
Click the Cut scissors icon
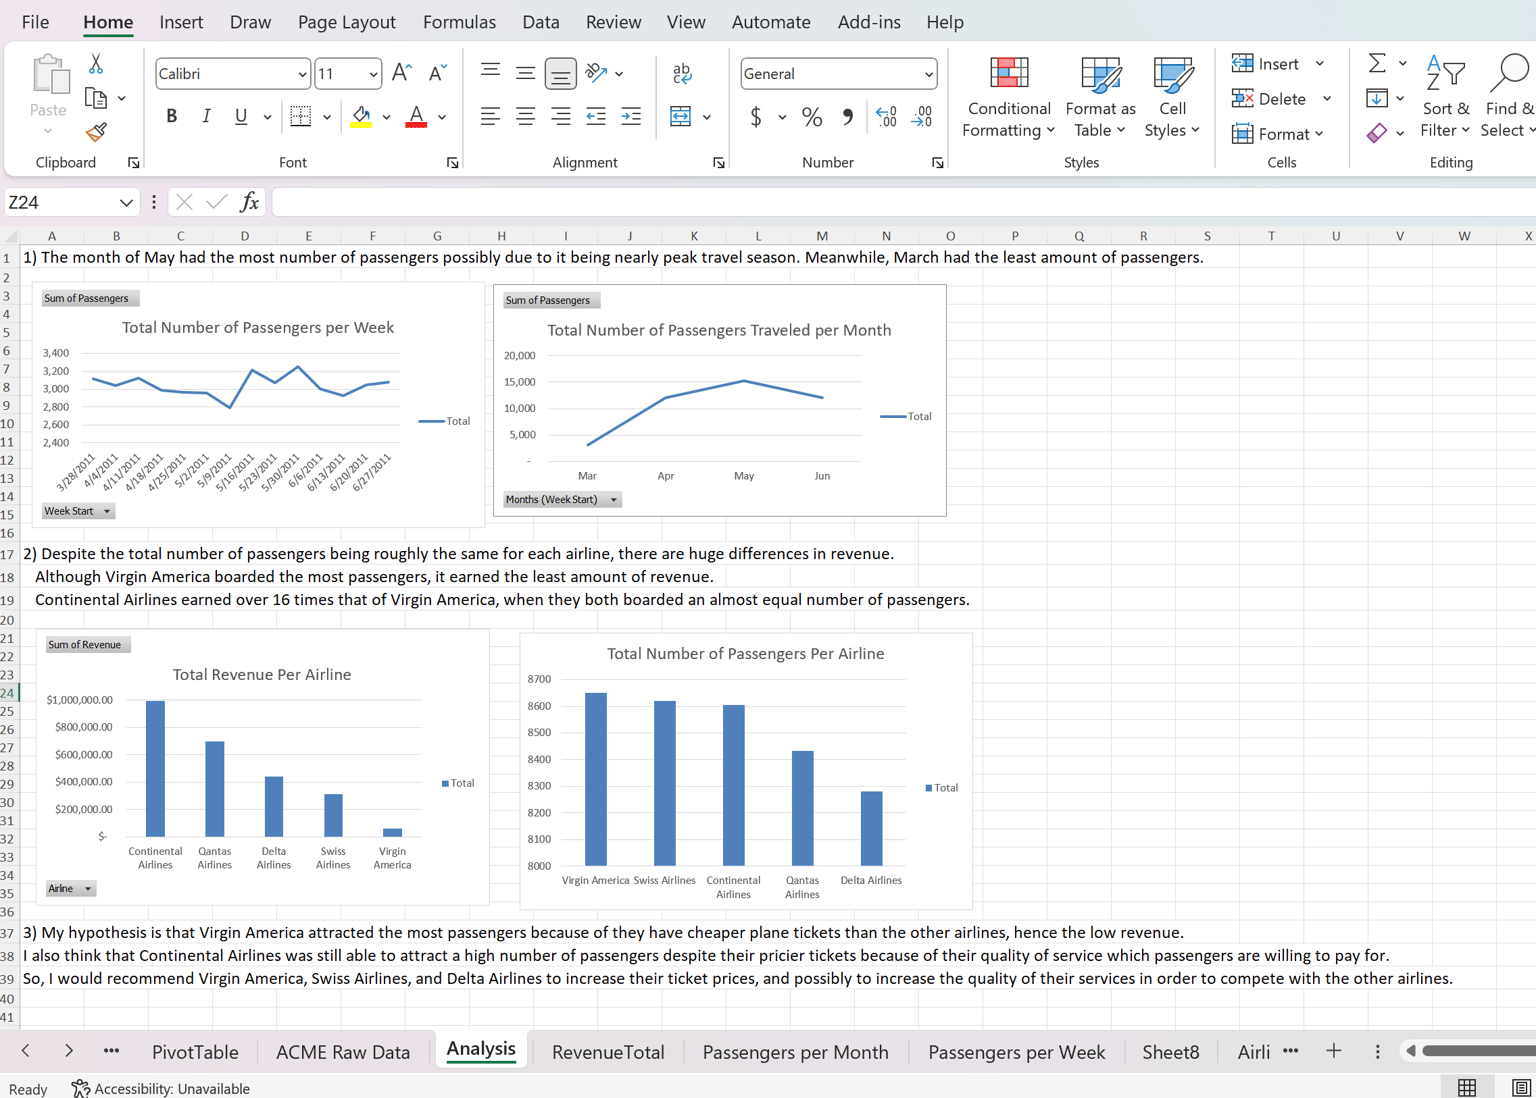(x=96, y=64)
